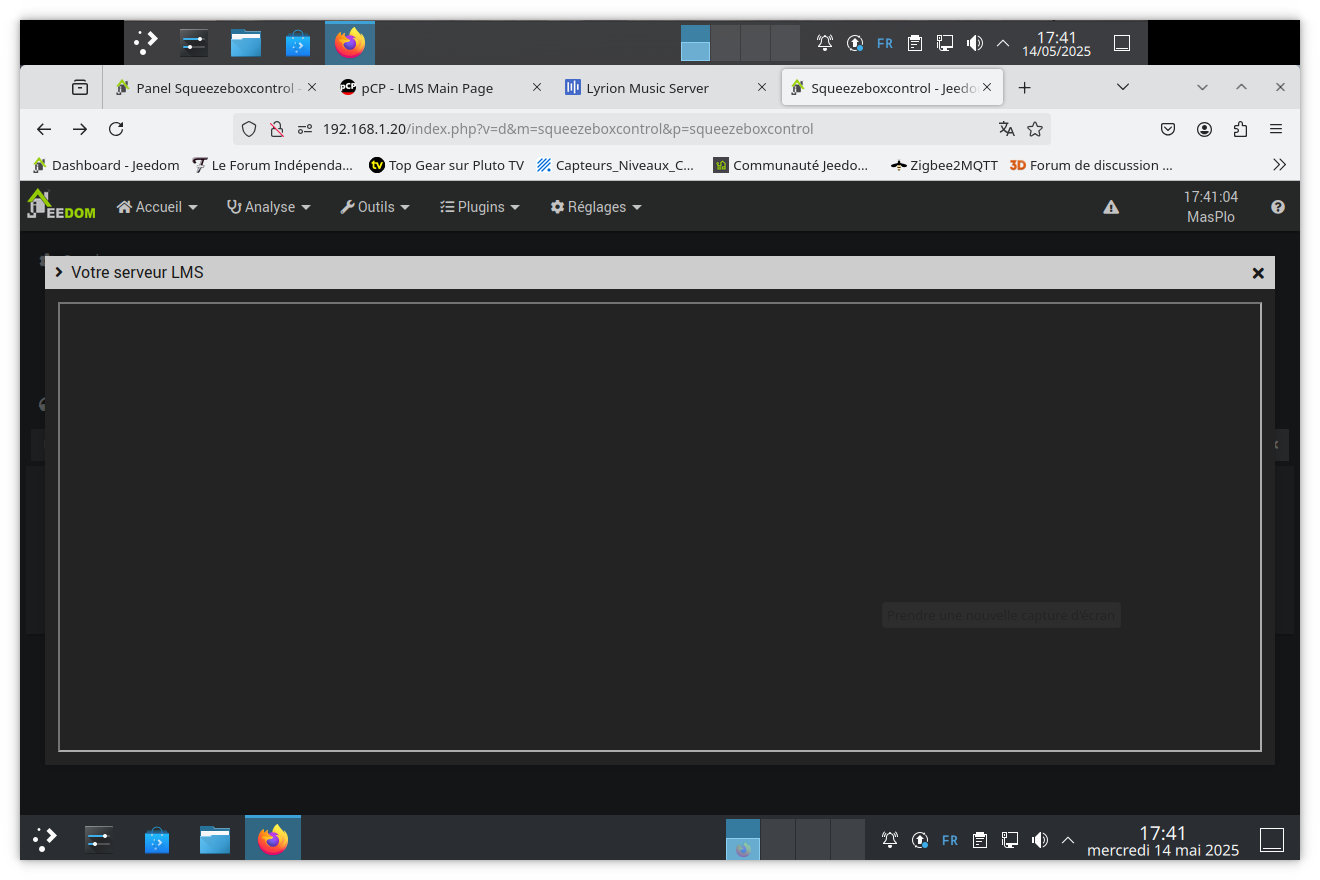Click FR keyboard layout in bottom taskbar
1320x880 pixels.
950,840
